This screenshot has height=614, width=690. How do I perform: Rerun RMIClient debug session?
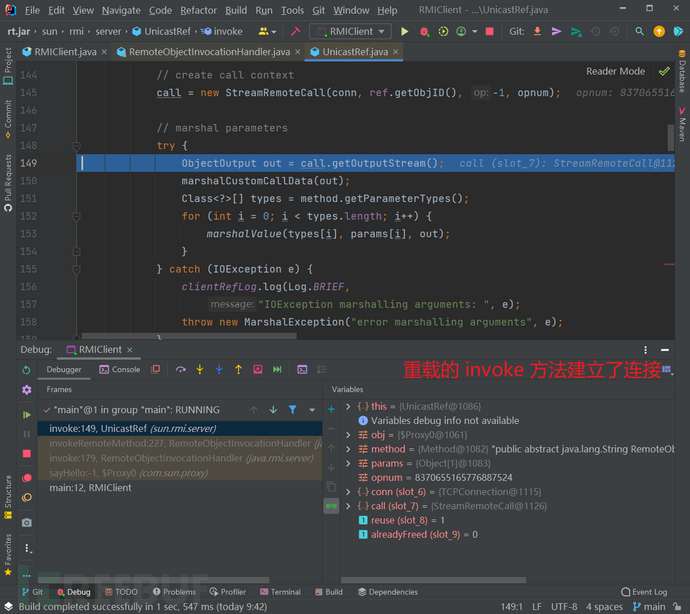(26, 370)
